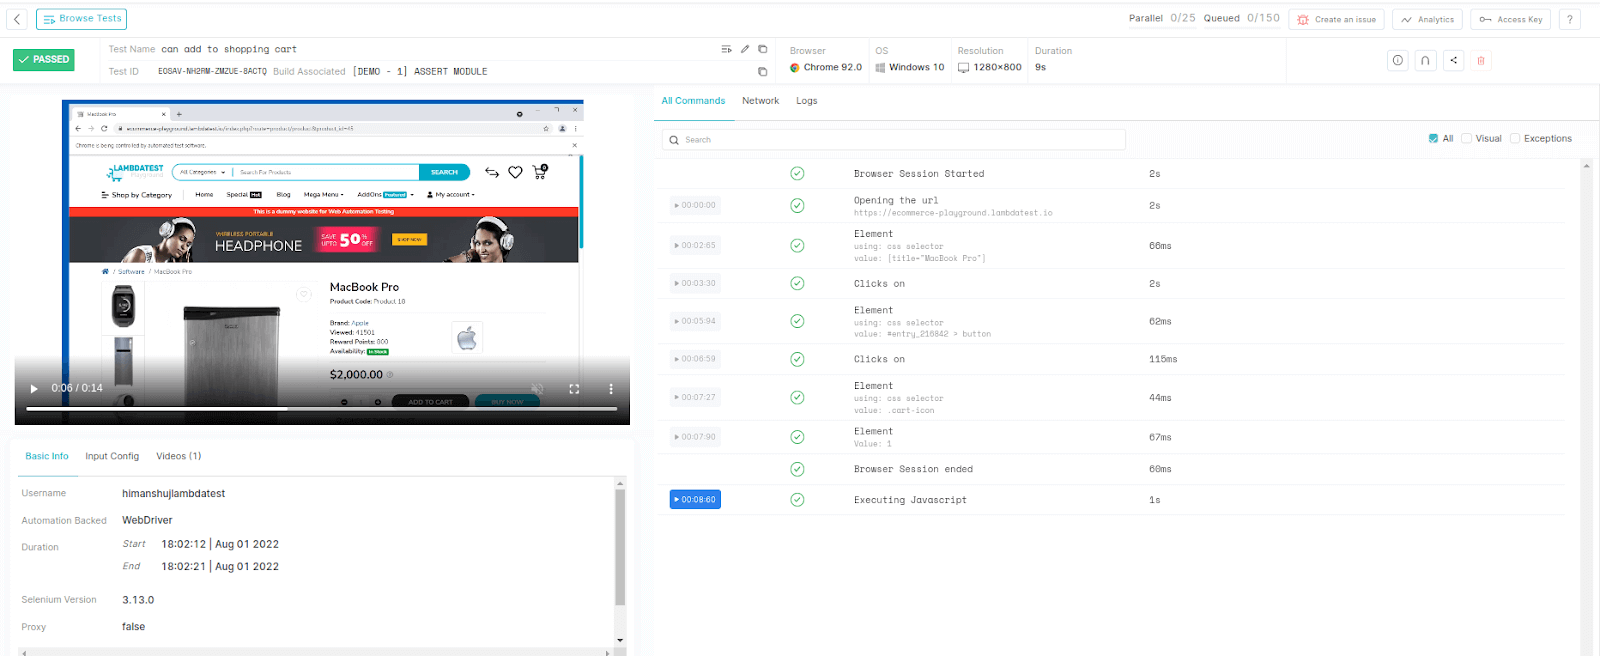Open the video player three-dot menu
1600x656 pixels.
tap(611, 389)
